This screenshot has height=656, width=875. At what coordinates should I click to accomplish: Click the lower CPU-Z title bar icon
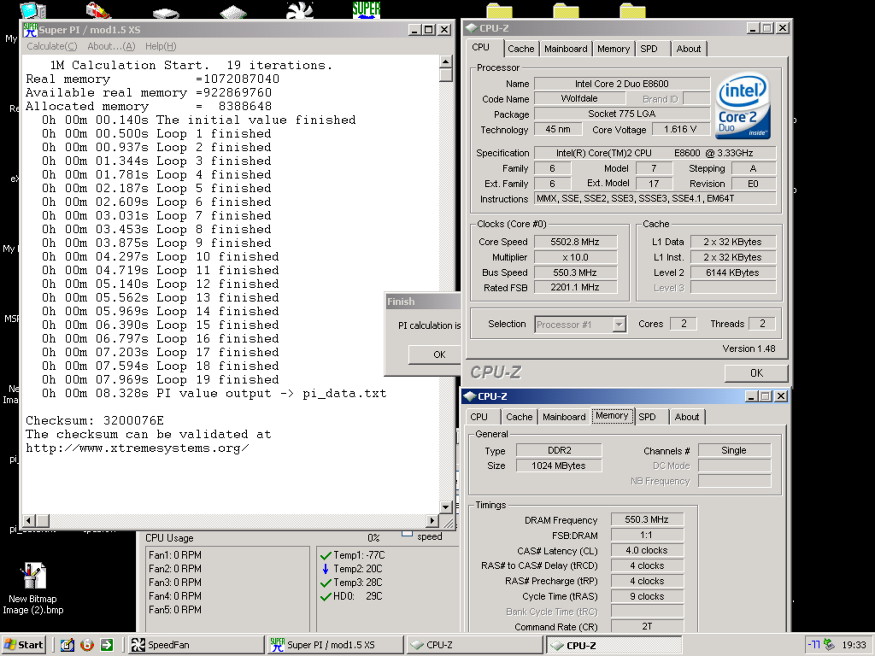coord(469,396)
